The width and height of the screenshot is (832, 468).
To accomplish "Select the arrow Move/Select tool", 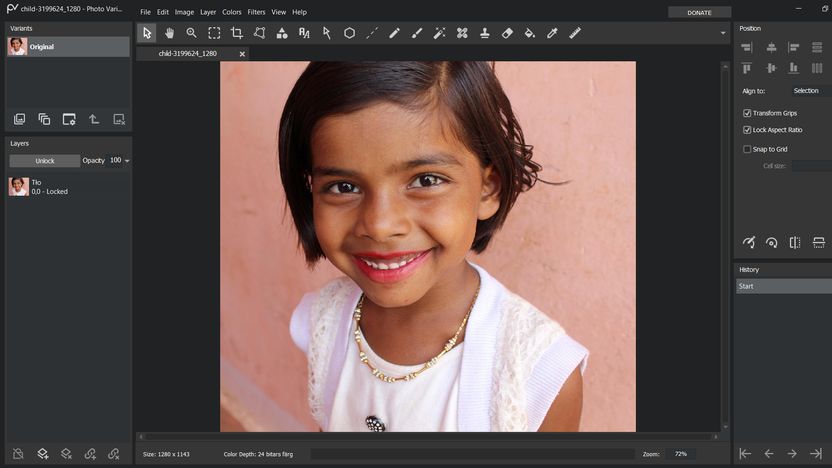I will coord(146,33).
